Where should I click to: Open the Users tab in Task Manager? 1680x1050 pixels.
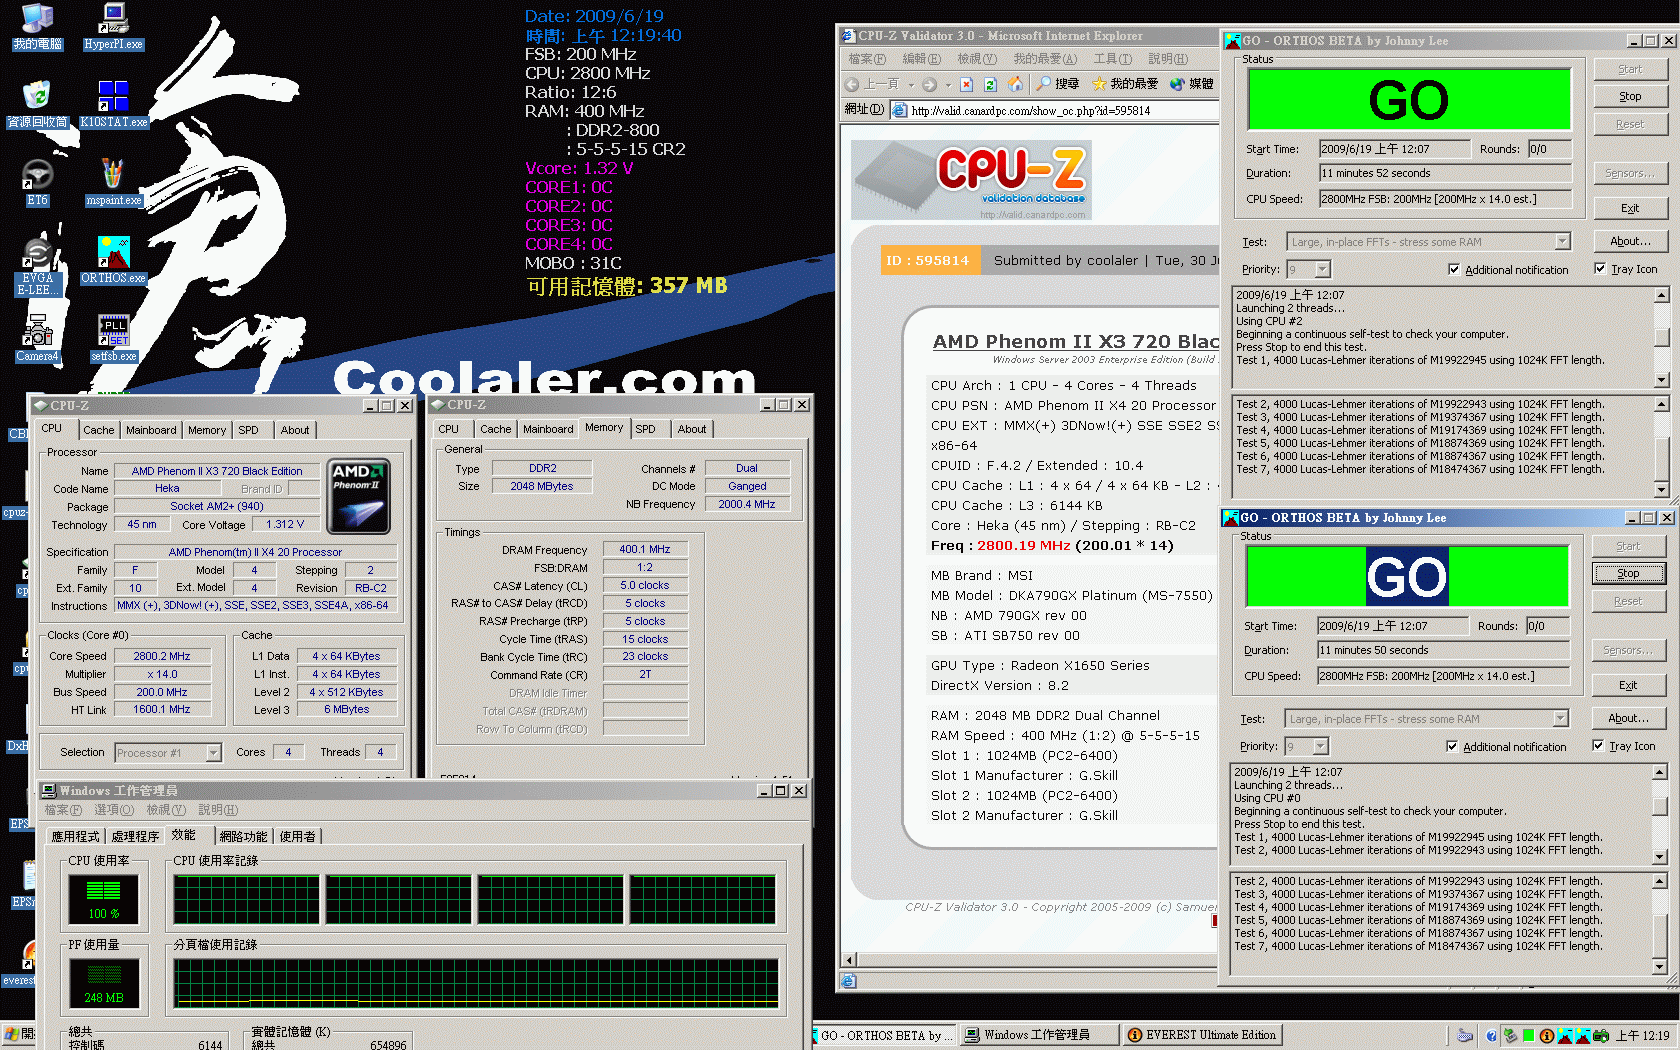(x=298, y=837)
